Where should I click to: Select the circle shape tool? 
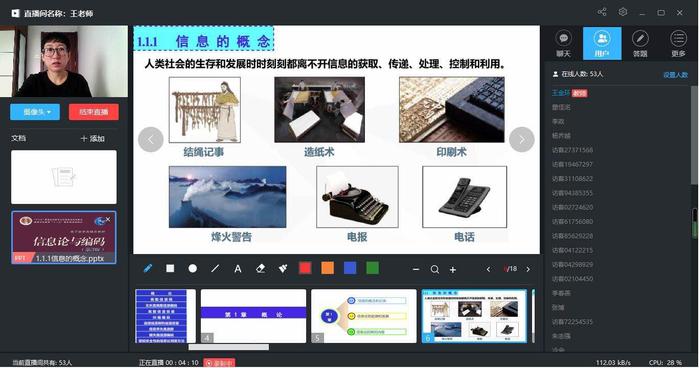[x=193, y=269]
